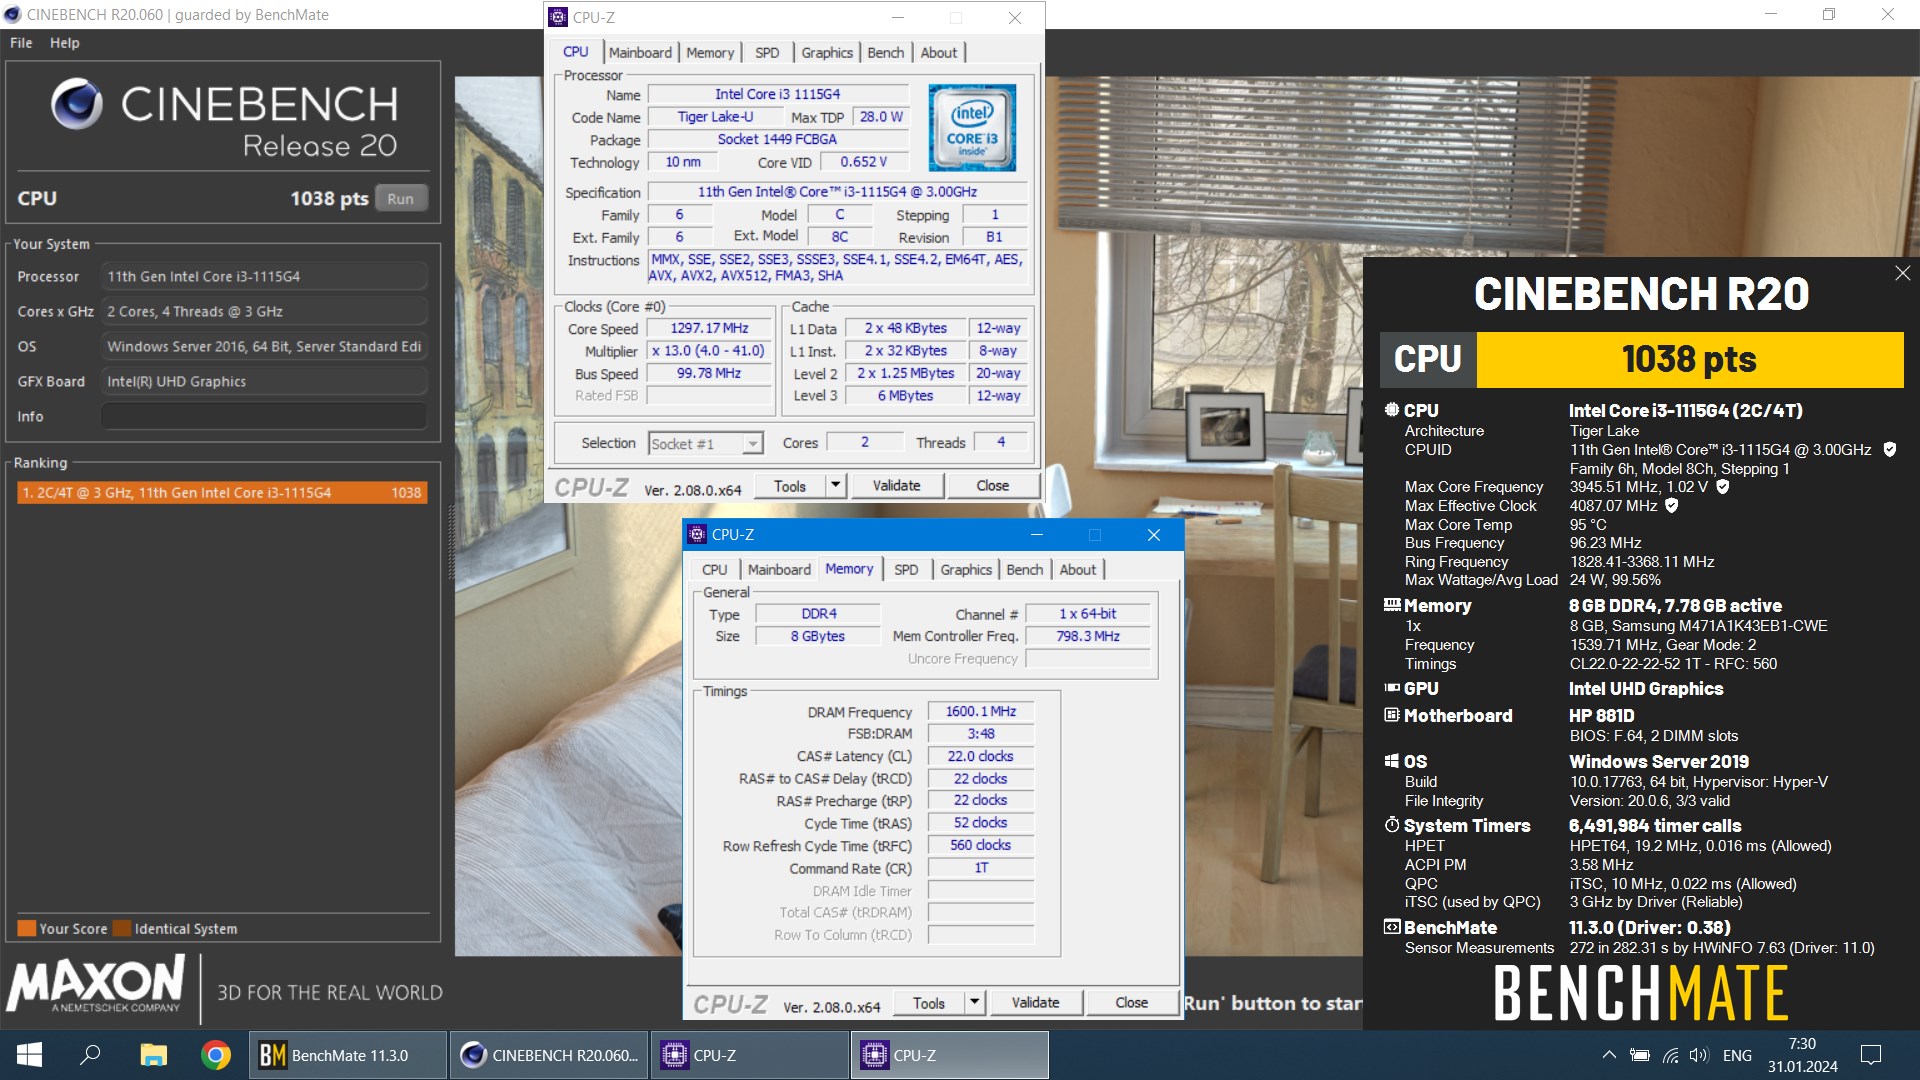Open SPD tab in top CPU-Z
Viewport: 1920px width, 1080px height.
767,52
